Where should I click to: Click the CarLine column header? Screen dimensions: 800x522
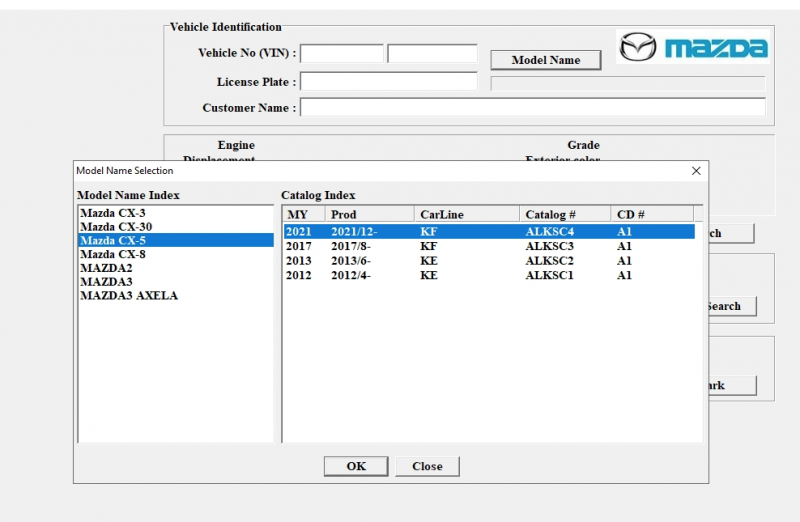[x=467, y=214]
